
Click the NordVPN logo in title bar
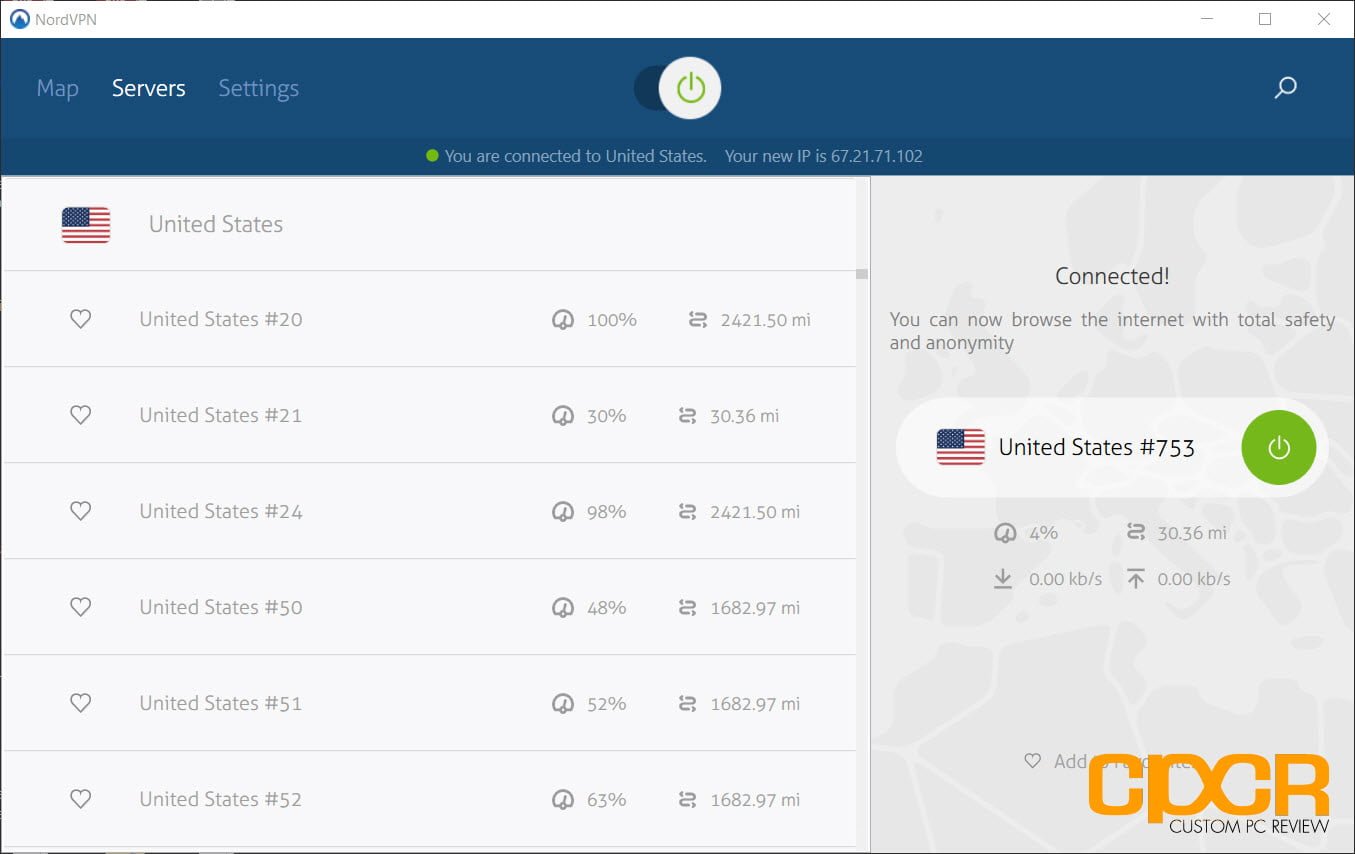19,19
